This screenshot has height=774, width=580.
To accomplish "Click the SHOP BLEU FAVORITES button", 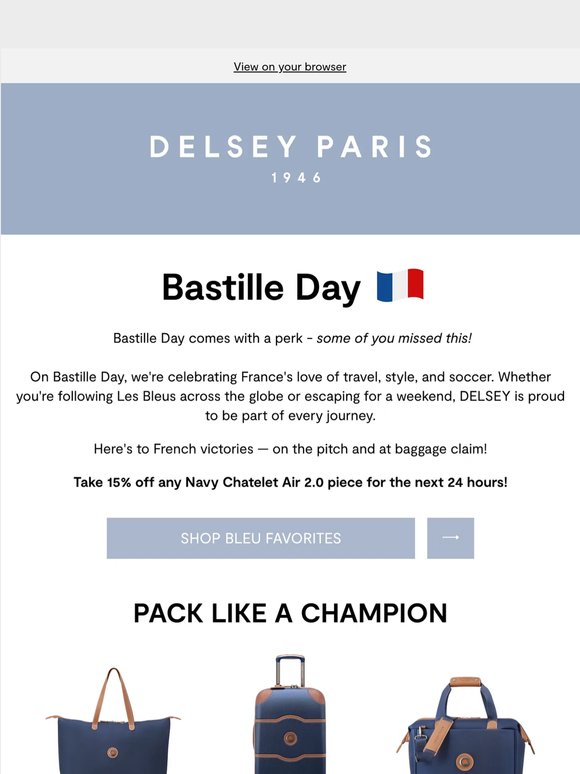I will [x=261, y=538].
